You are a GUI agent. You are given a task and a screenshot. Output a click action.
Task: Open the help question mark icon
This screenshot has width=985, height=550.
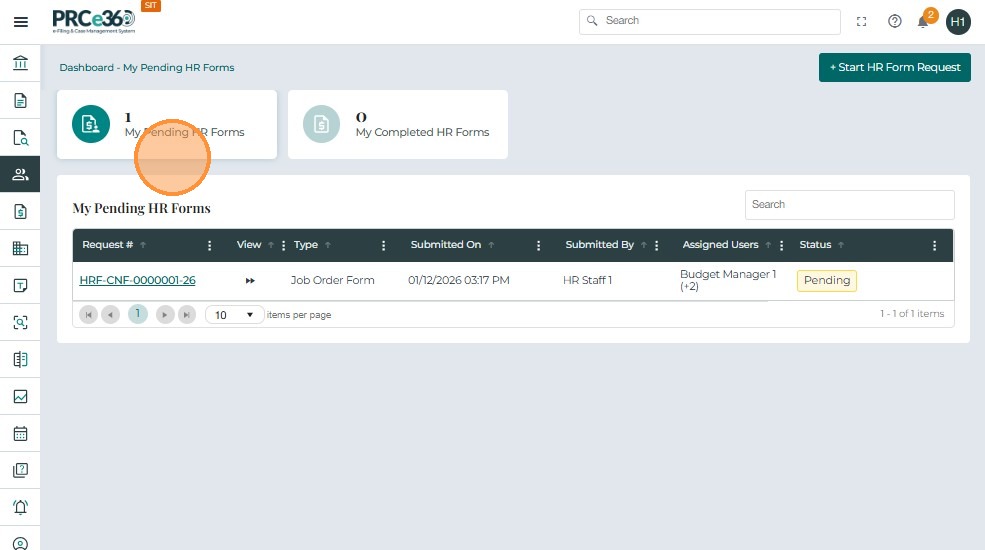tap(895, 22)
